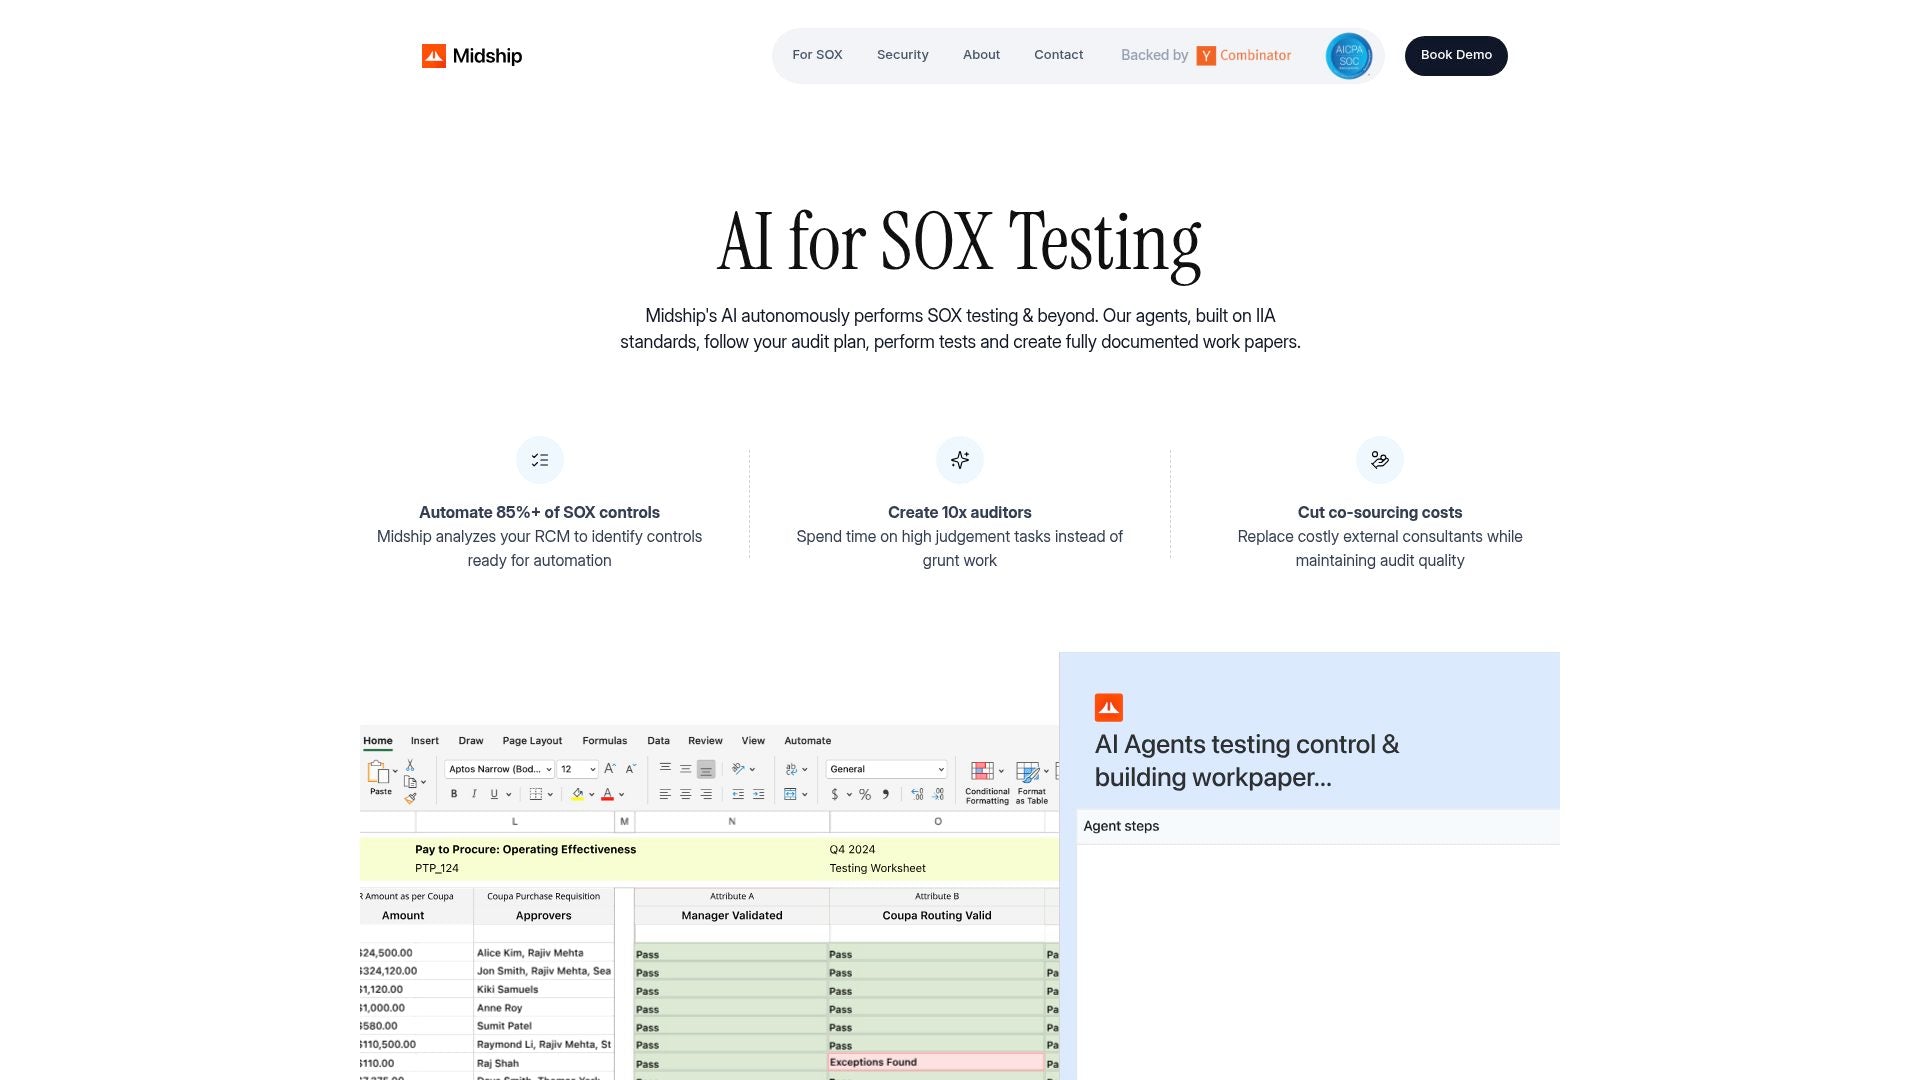The width and height of the screenshot is (1920, 1080).
Task: Switch to the Formulas ribbon tab
Action: 604,741
